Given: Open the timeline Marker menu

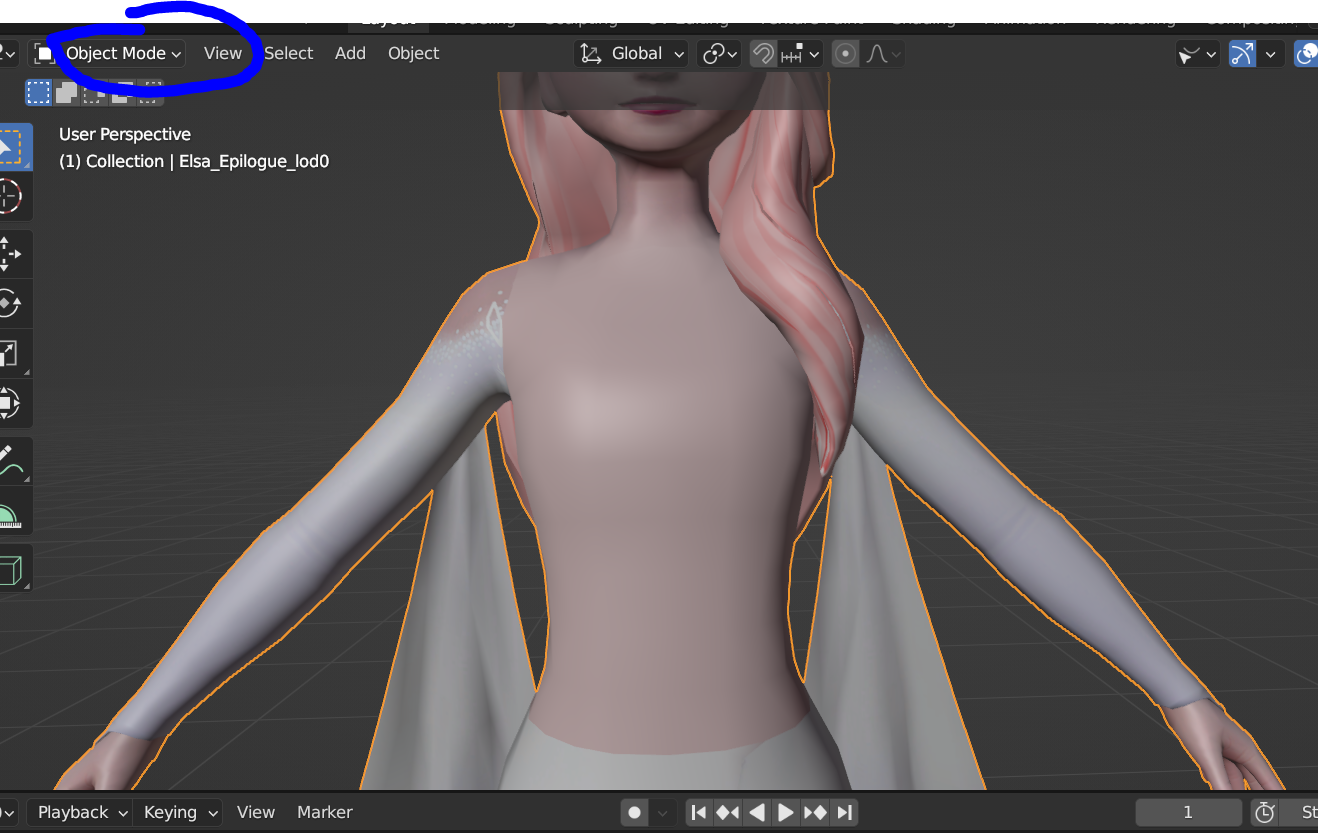Looking at the screenshot, I should click(x=325, y=812).
